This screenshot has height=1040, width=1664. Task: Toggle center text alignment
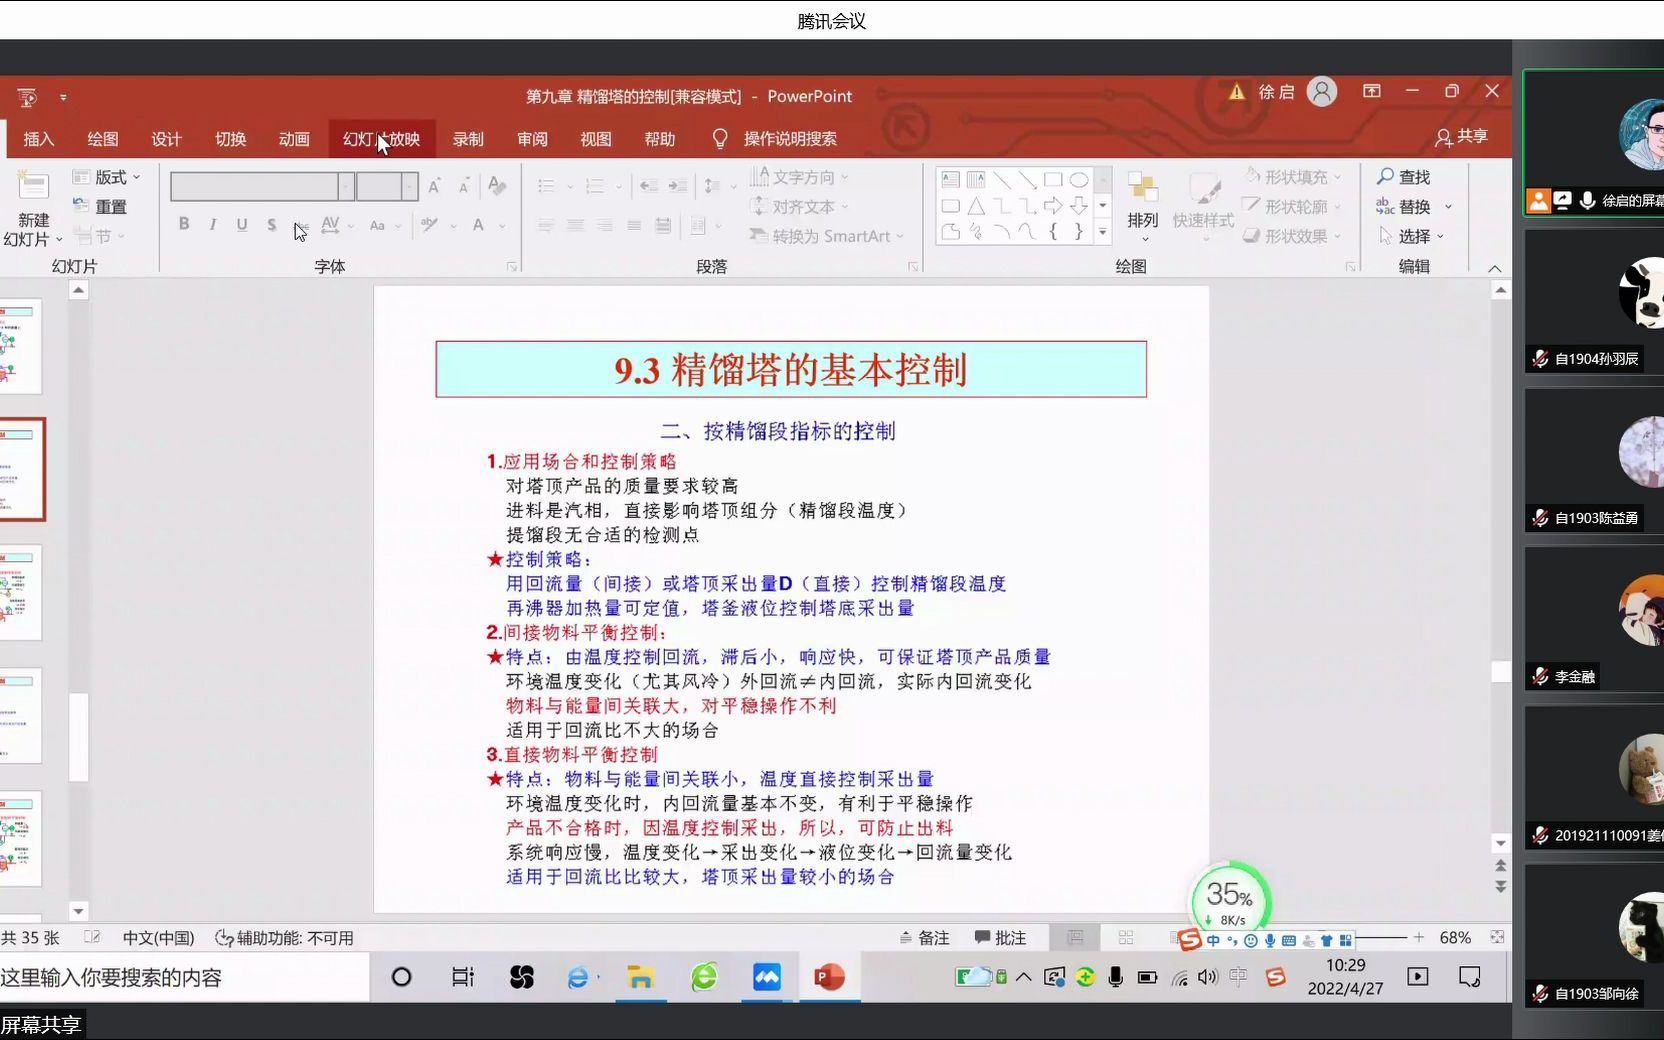click(575, 226)
